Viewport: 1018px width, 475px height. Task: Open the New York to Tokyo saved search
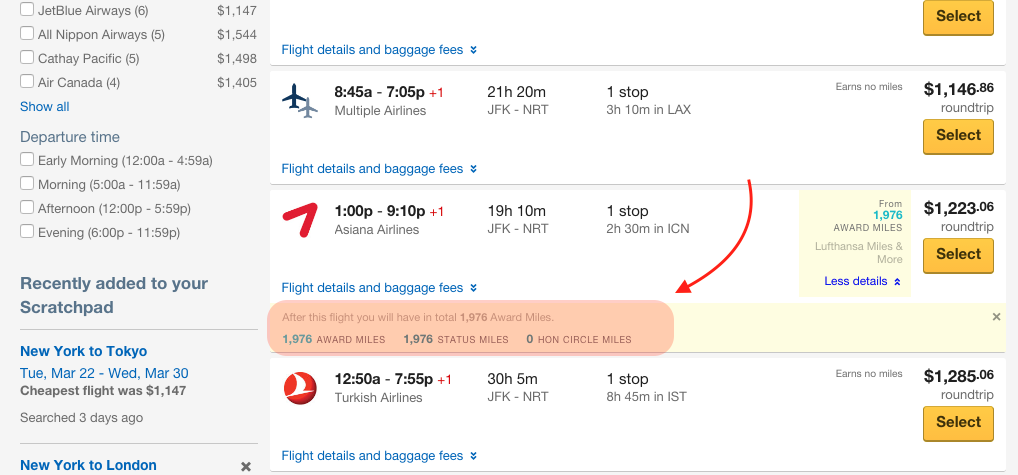click(84, 351)
